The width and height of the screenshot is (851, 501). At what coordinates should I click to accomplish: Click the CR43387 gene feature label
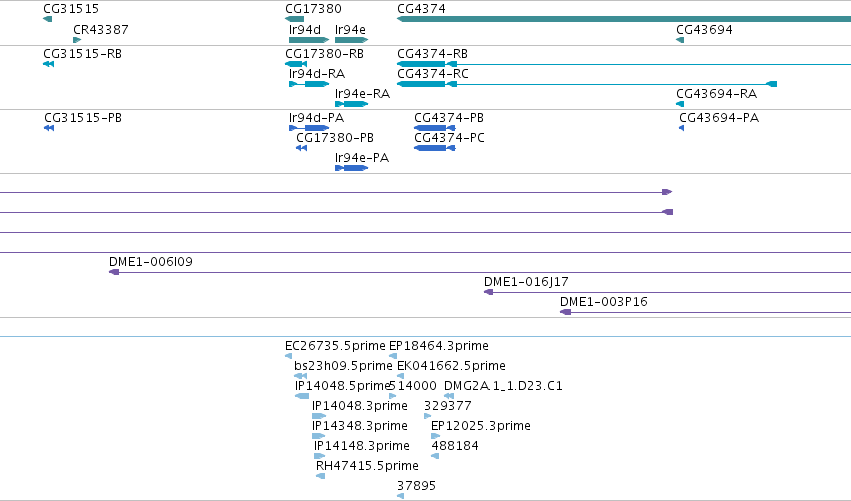101,29
